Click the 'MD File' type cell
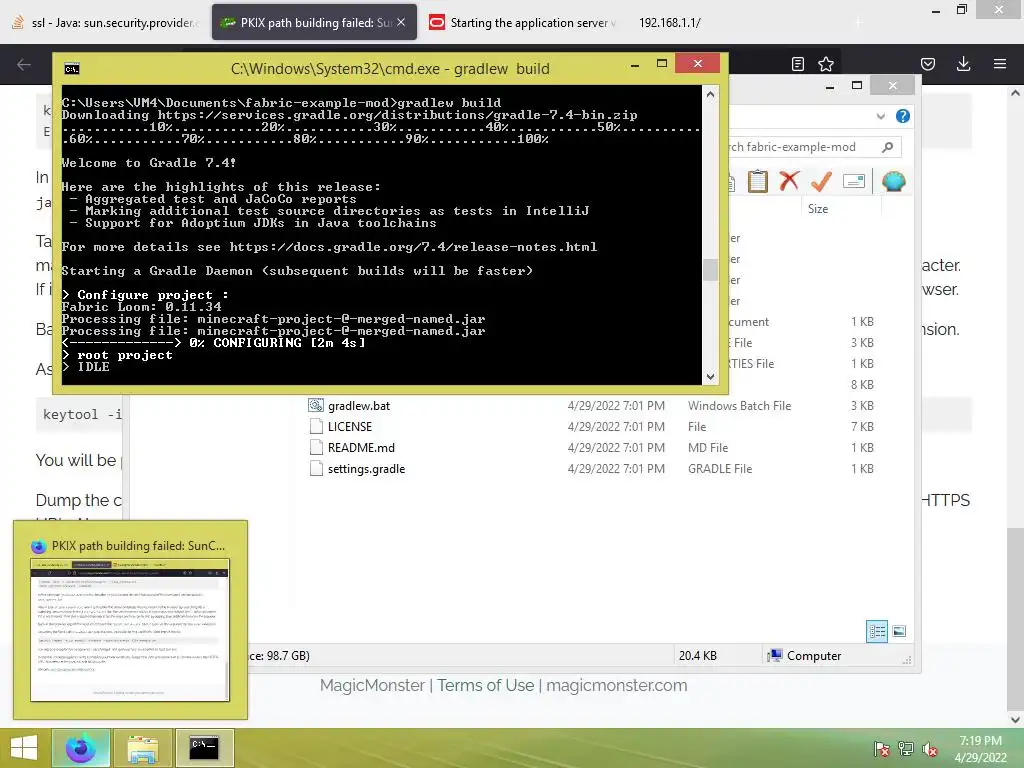 pyautogui.click(x=708, y=447)
